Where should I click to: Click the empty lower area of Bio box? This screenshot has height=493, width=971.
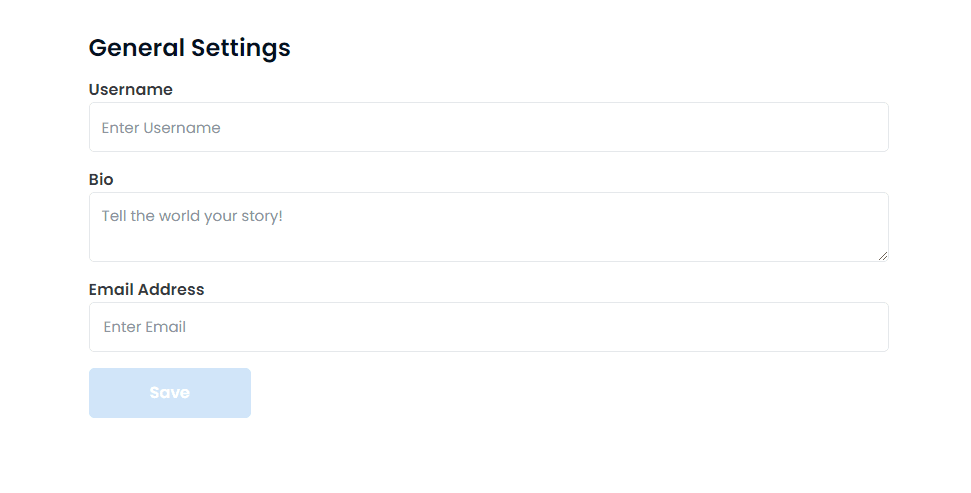[488, 246]
